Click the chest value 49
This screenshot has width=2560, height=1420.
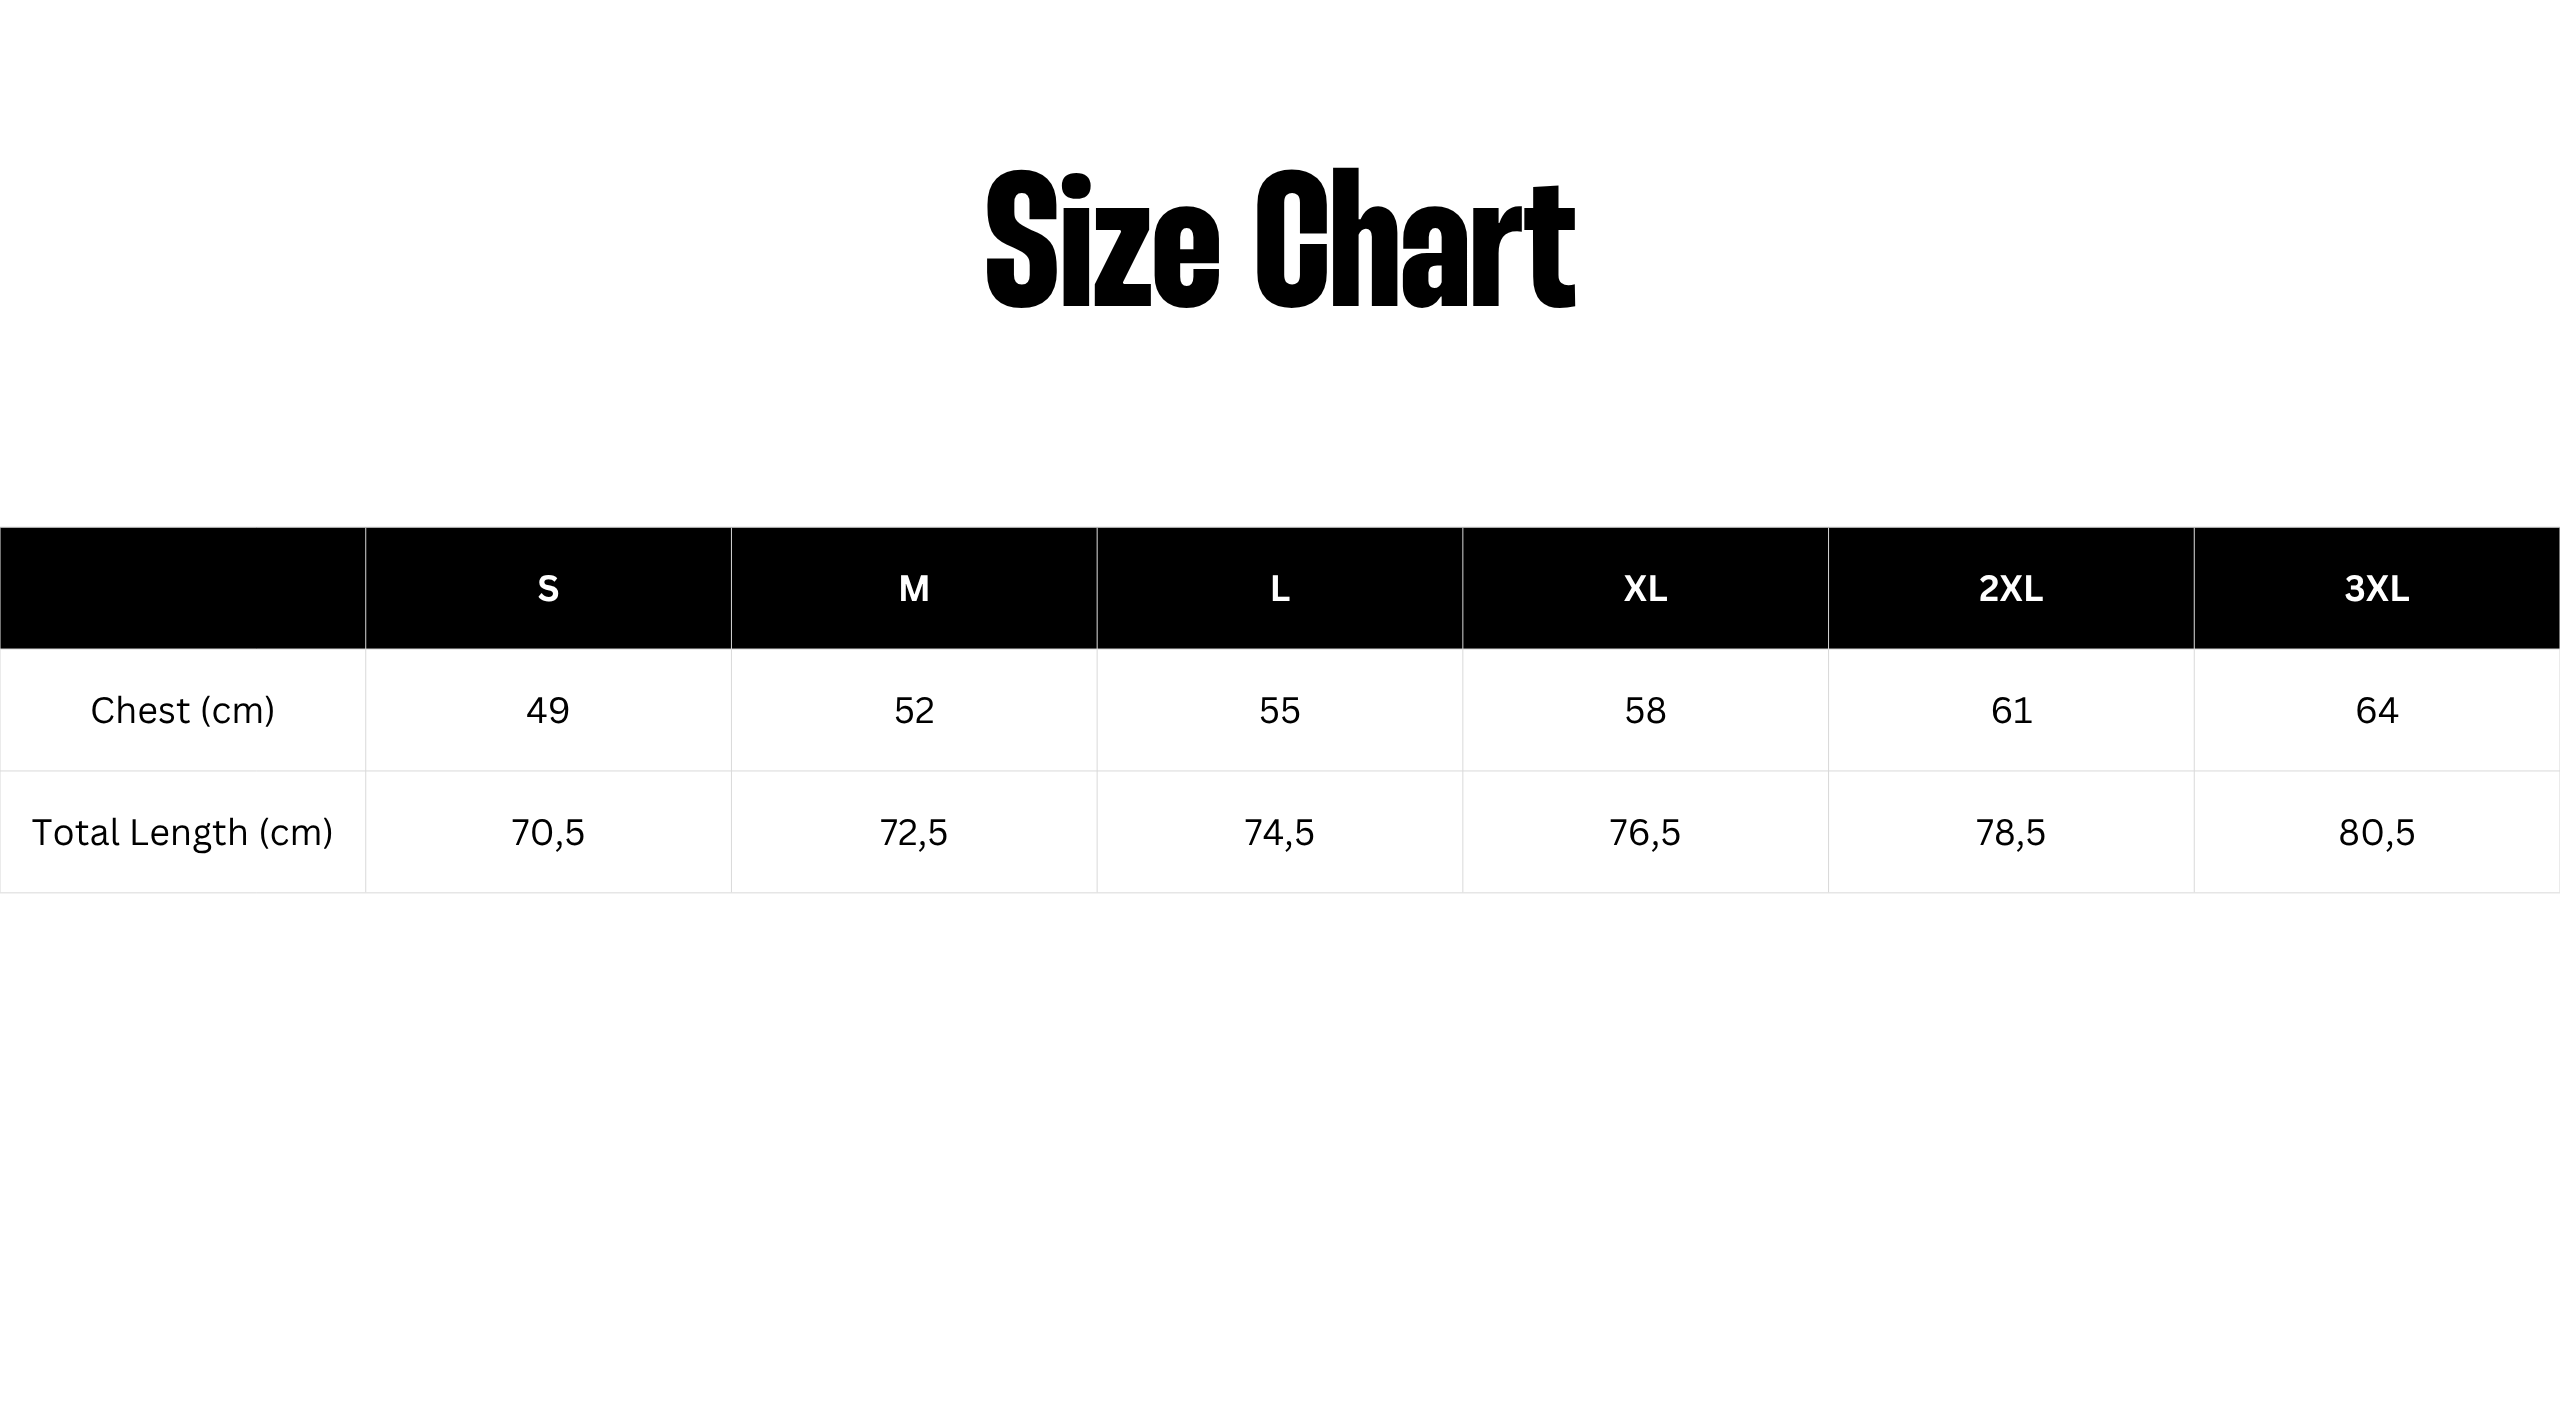click(548, 711)
